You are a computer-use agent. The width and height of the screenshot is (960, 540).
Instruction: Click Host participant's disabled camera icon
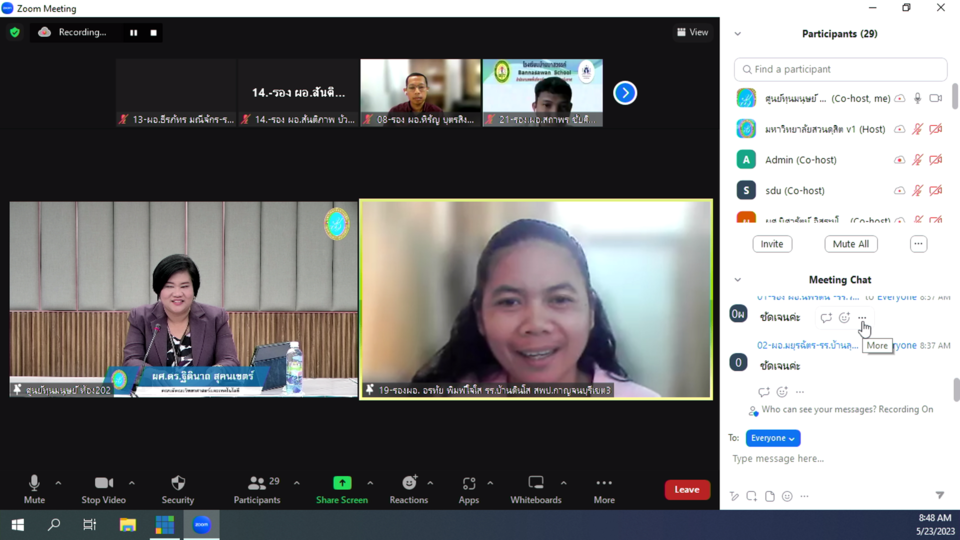pyautogui.click(x=936, y=129)
